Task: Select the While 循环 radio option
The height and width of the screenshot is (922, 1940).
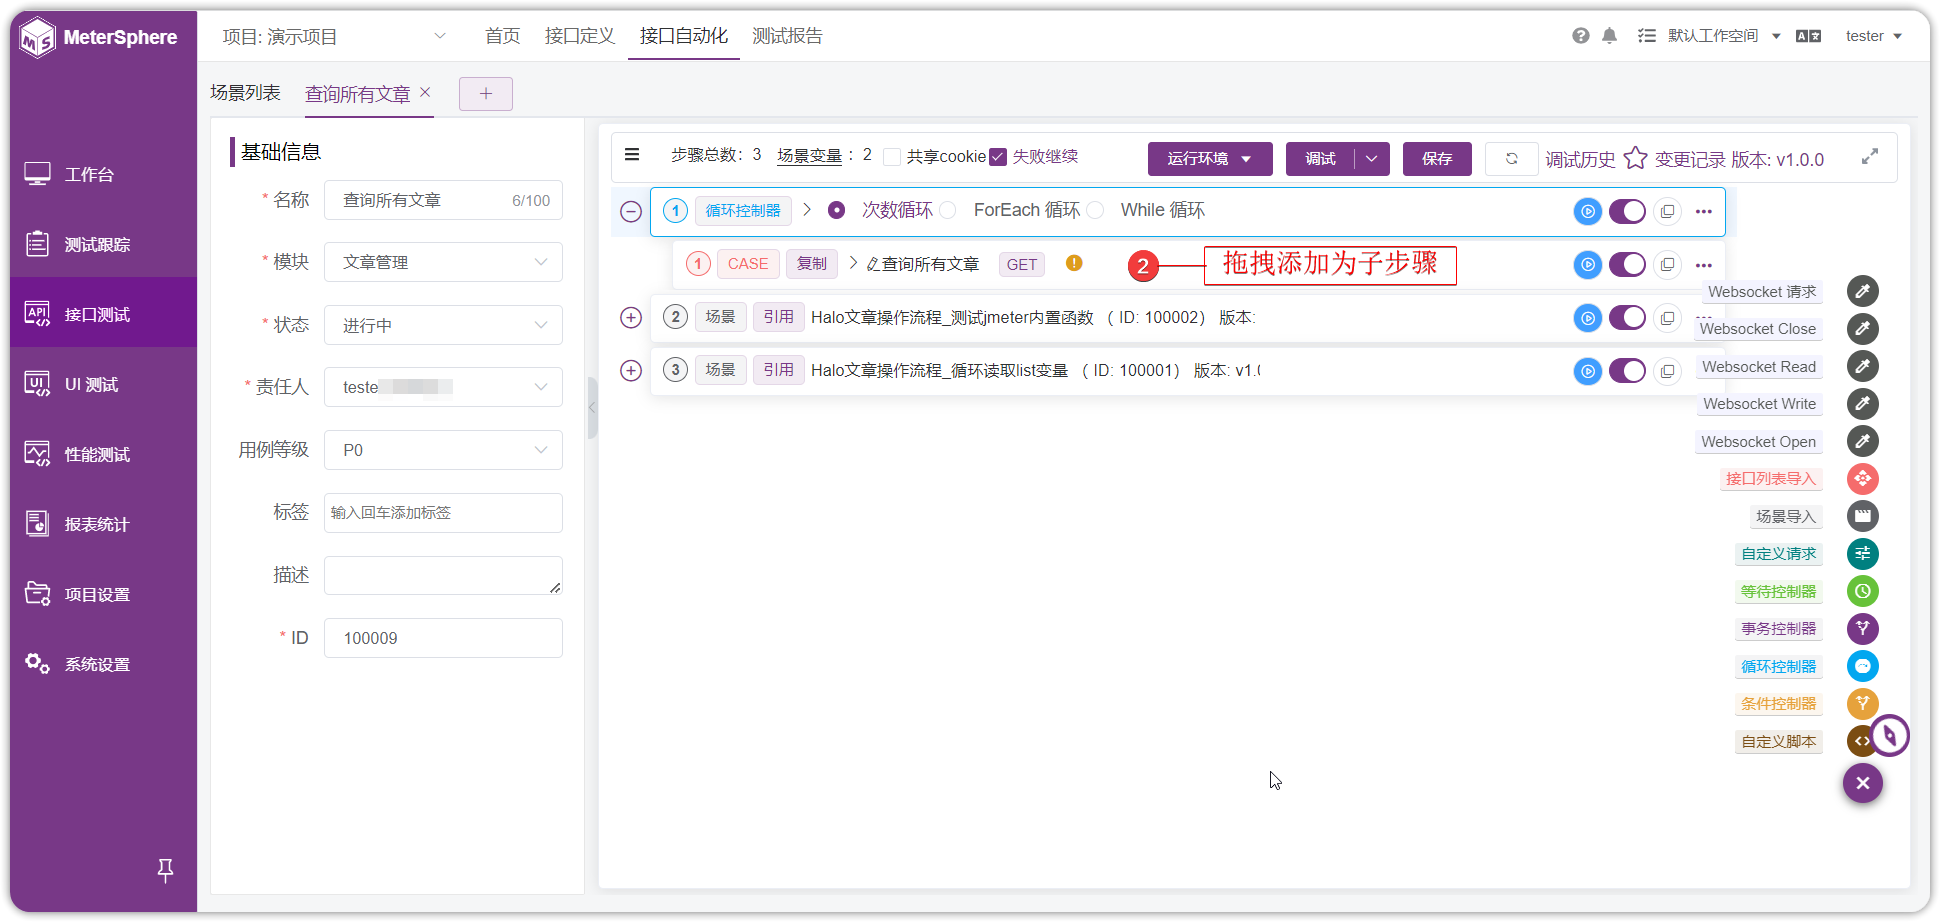Action: tap(1095, 210)
